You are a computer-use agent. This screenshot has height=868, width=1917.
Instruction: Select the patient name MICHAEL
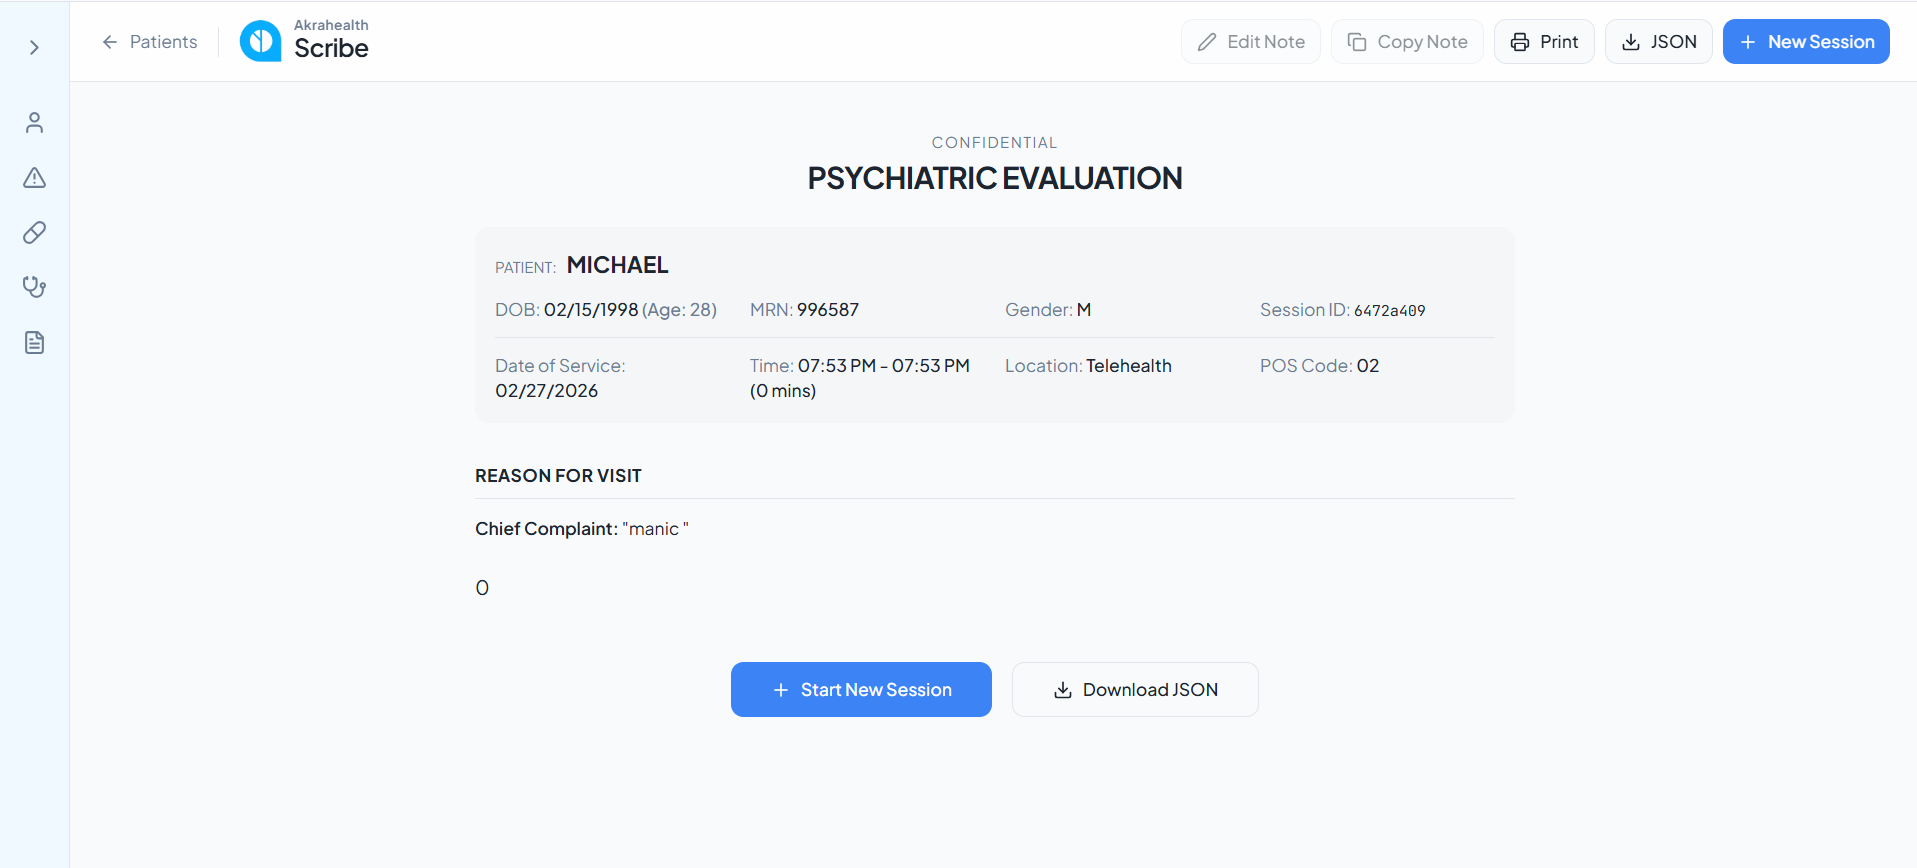pyautogui.click(x=617, y=265)
